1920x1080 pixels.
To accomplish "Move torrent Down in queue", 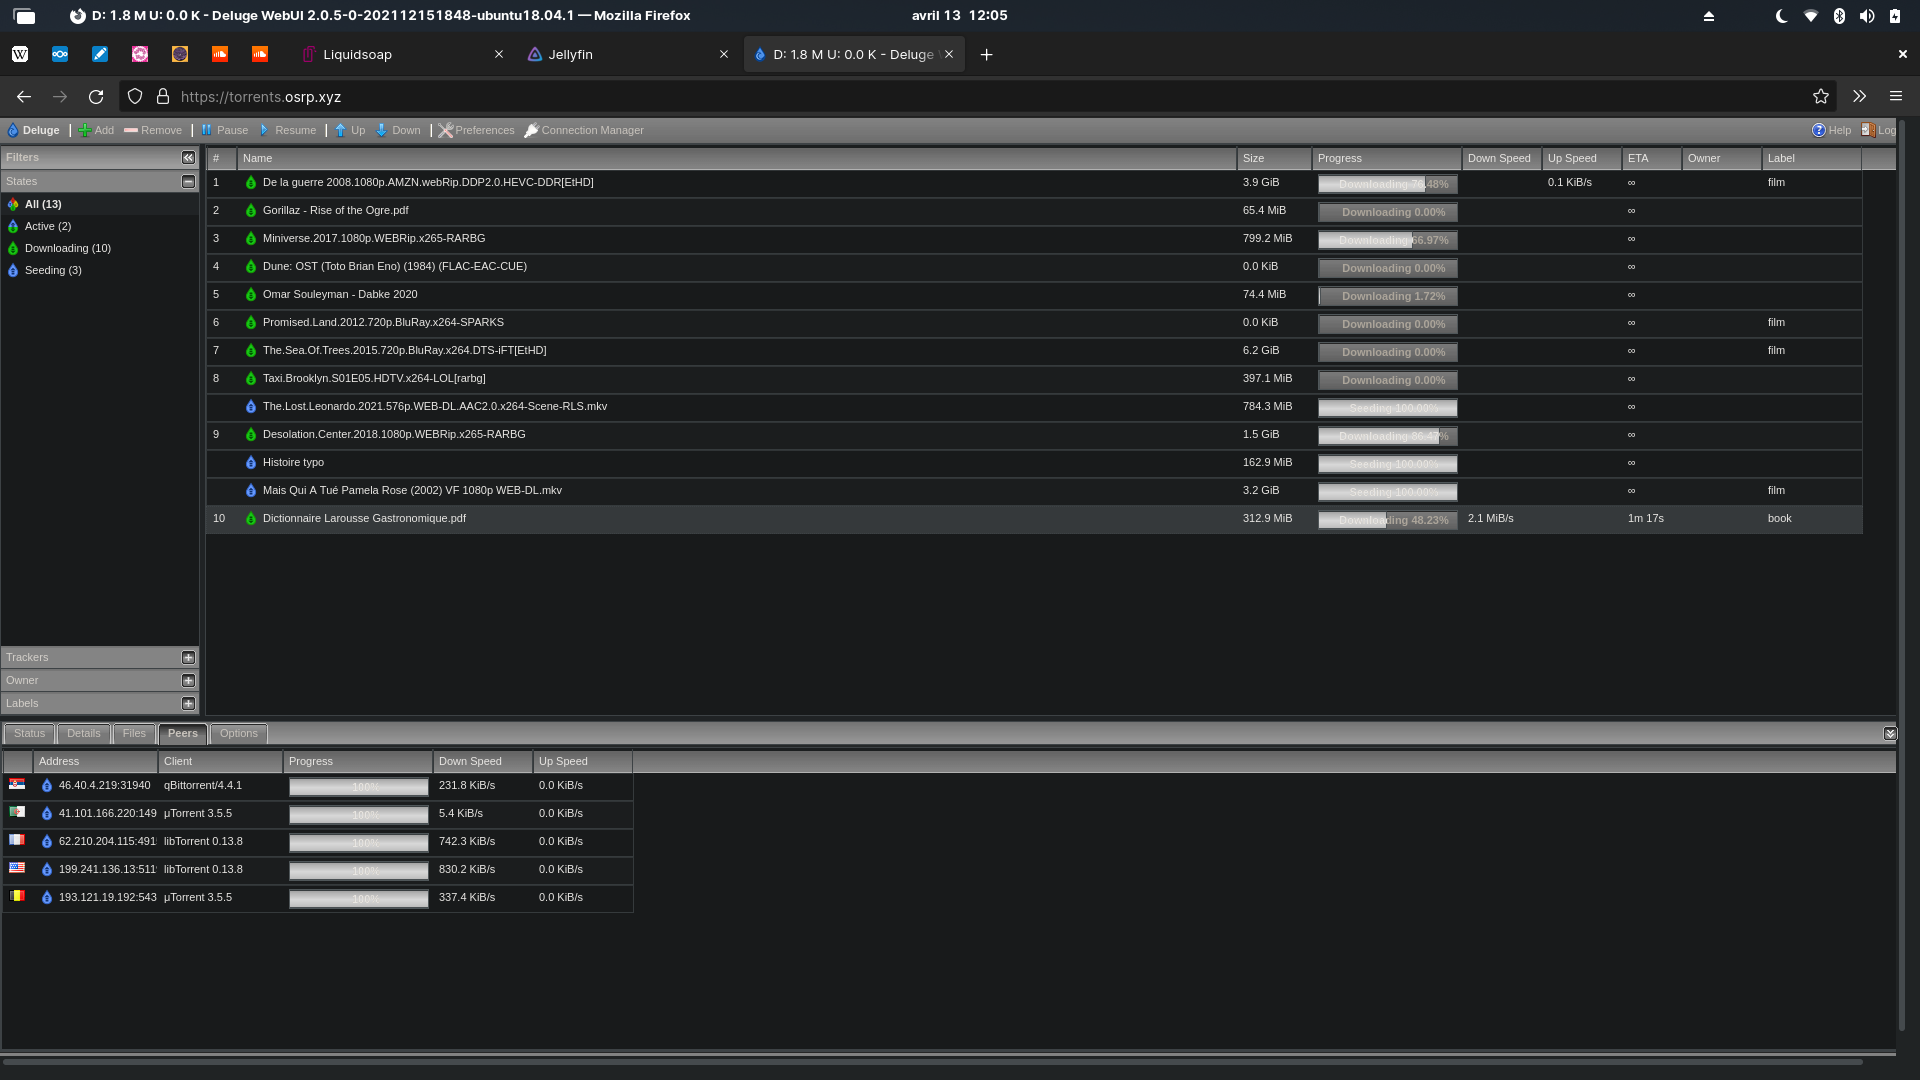I will 398,130.
